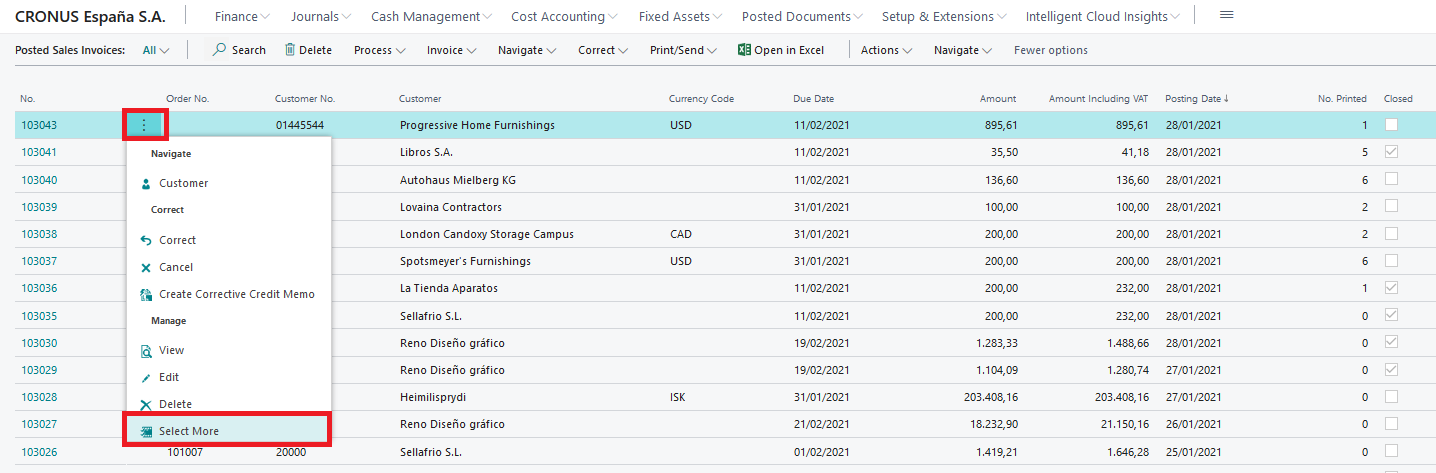Click the Select More list icon
This screenshot has width=1436, height=473.
point(146,431)
